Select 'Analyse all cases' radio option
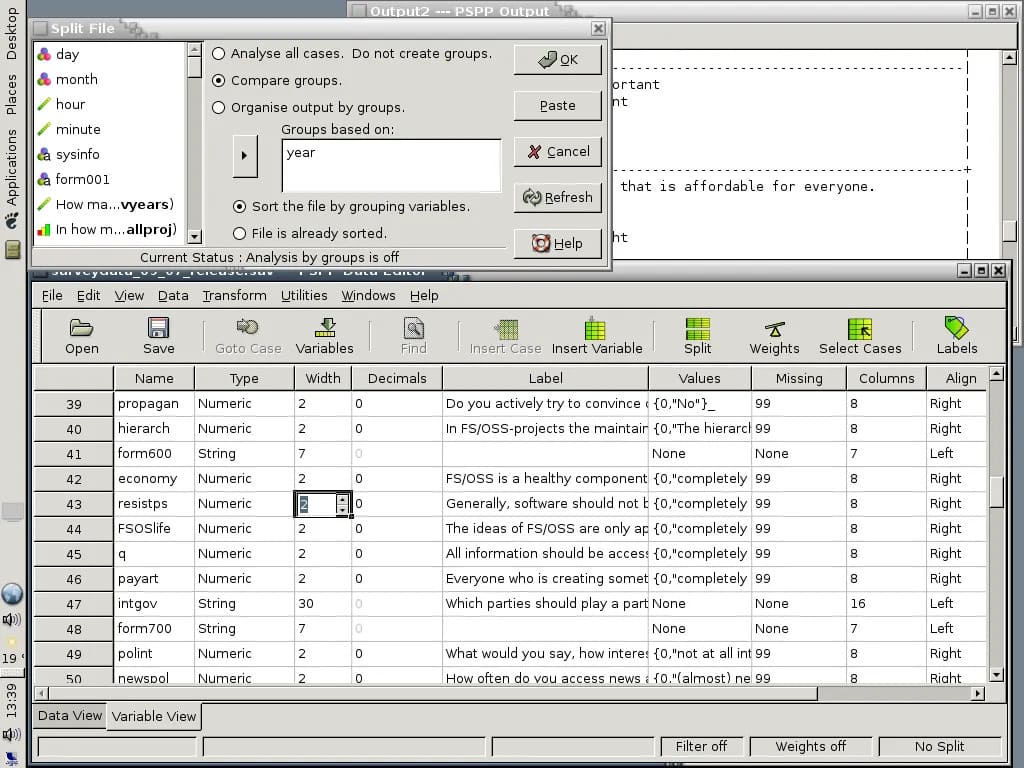The image size is (1024, 768). [x=219, y=54]
